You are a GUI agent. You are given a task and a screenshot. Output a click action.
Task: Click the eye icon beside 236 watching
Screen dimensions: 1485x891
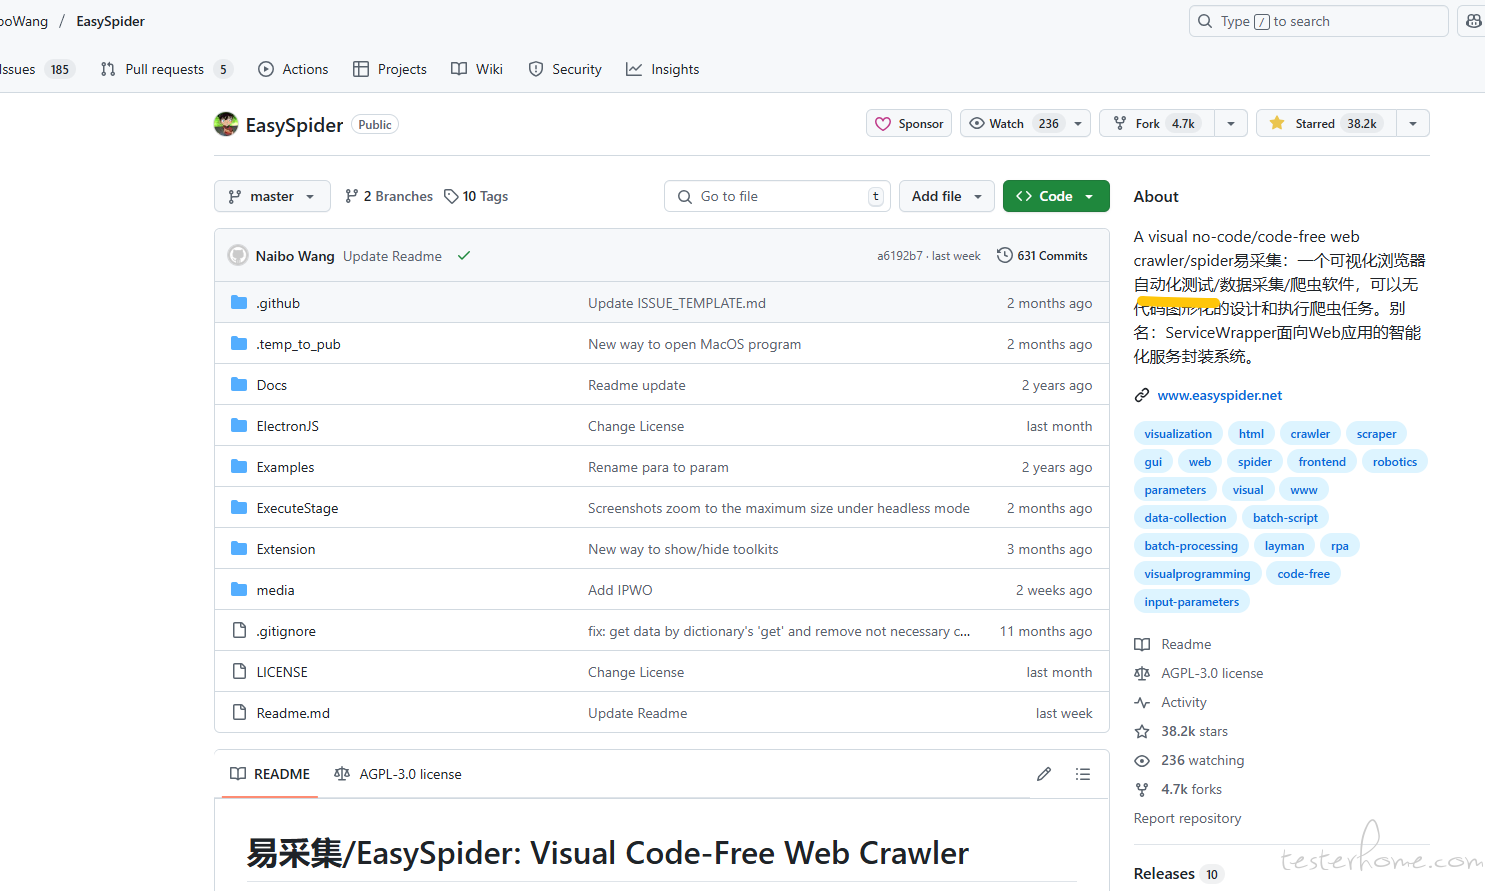[x=1142, y=761]
